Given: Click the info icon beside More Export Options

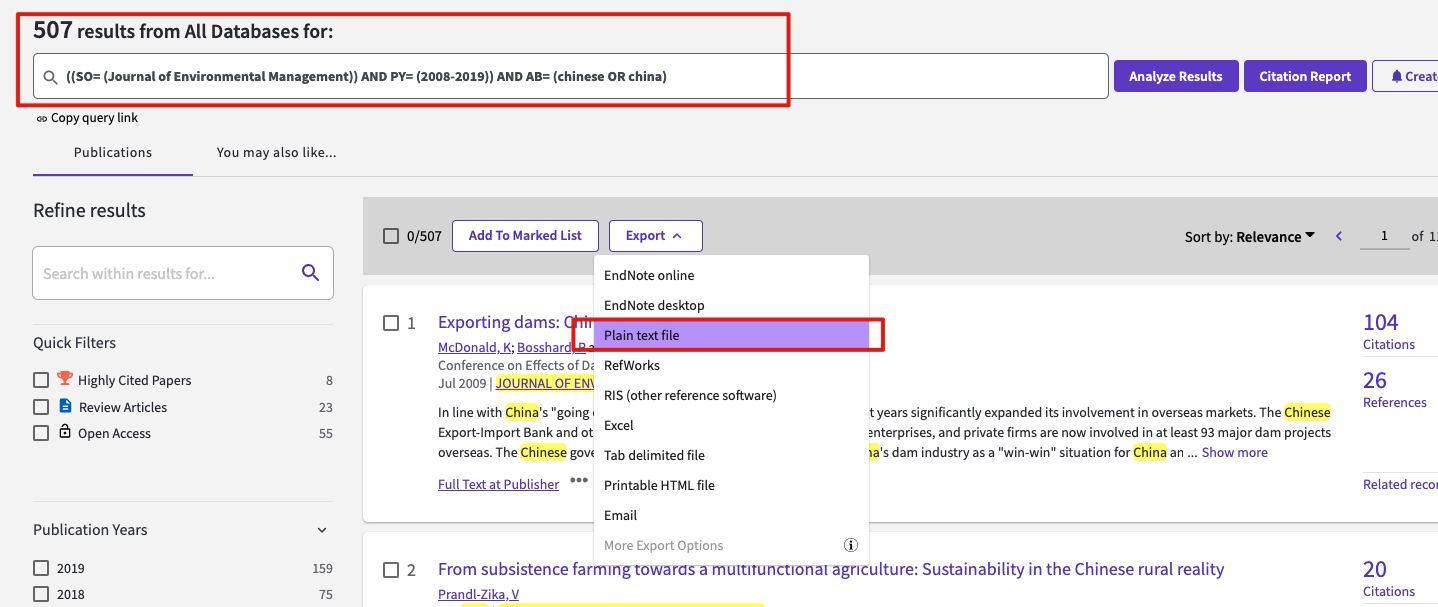Looking at the screenshot, I should click(851, 546).
